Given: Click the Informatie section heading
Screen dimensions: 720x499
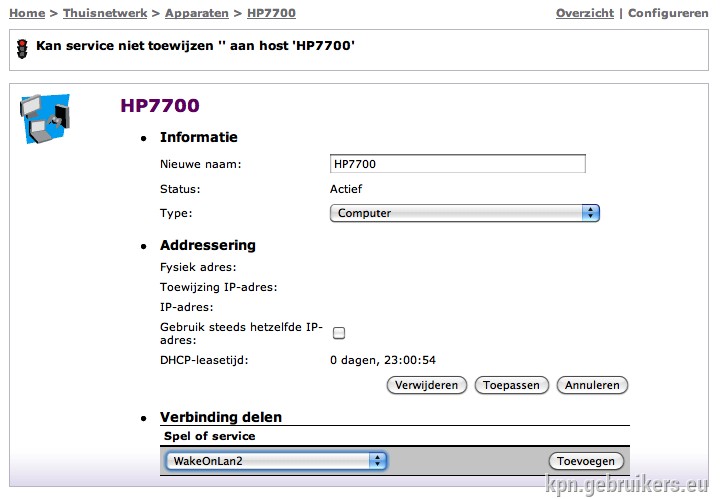Looking at the screenshot, I should (x=198, y=137).
